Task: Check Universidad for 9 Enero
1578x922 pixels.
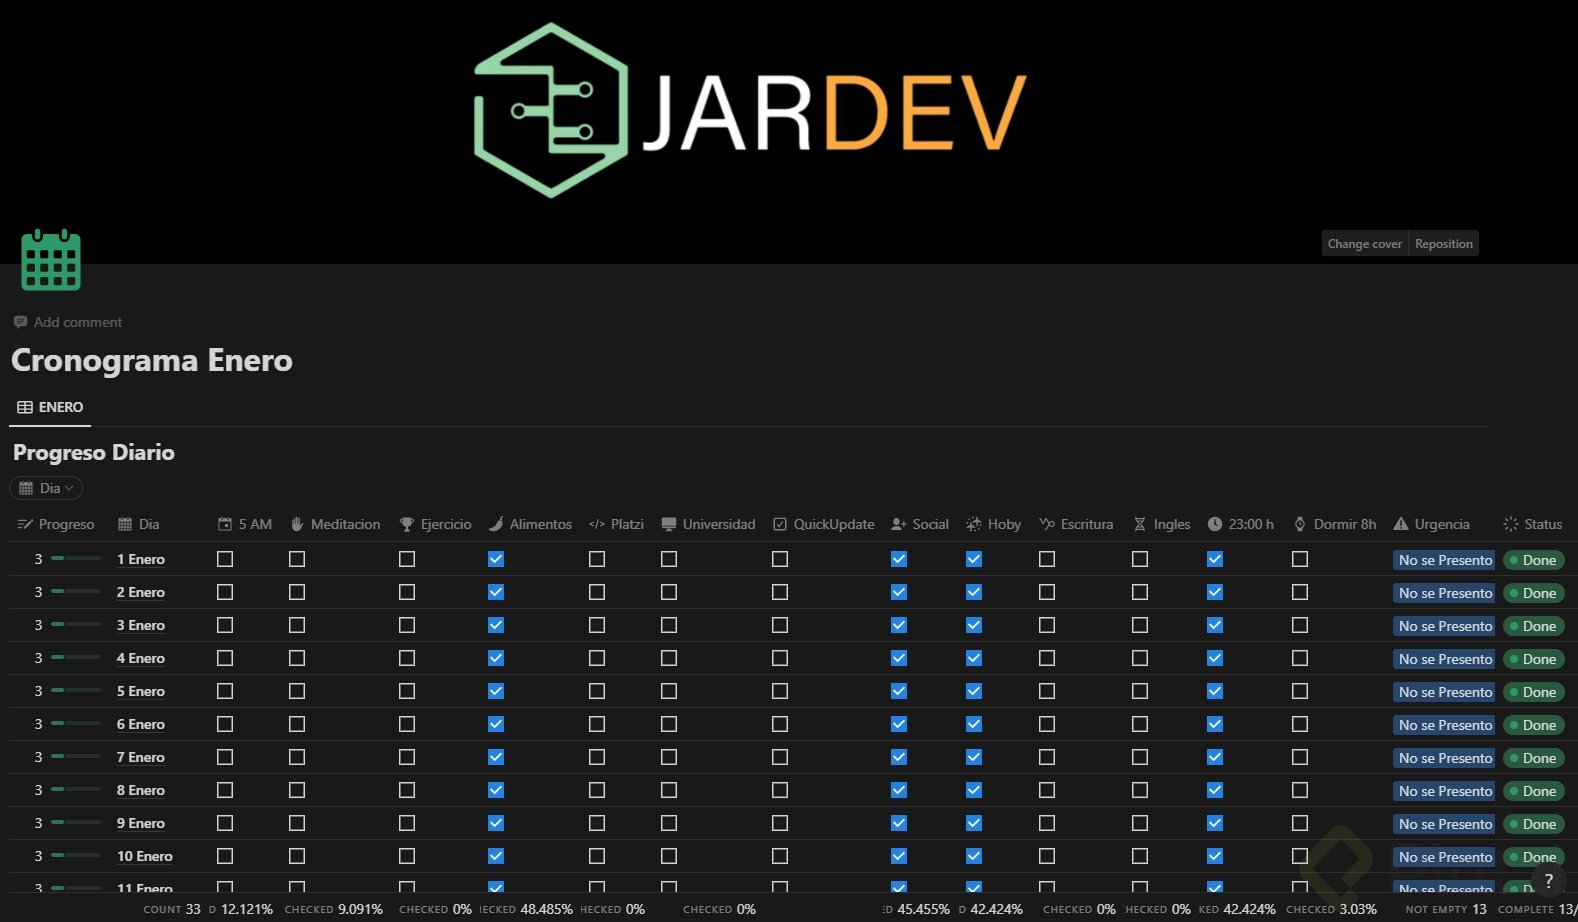Action: pos(669,823)
